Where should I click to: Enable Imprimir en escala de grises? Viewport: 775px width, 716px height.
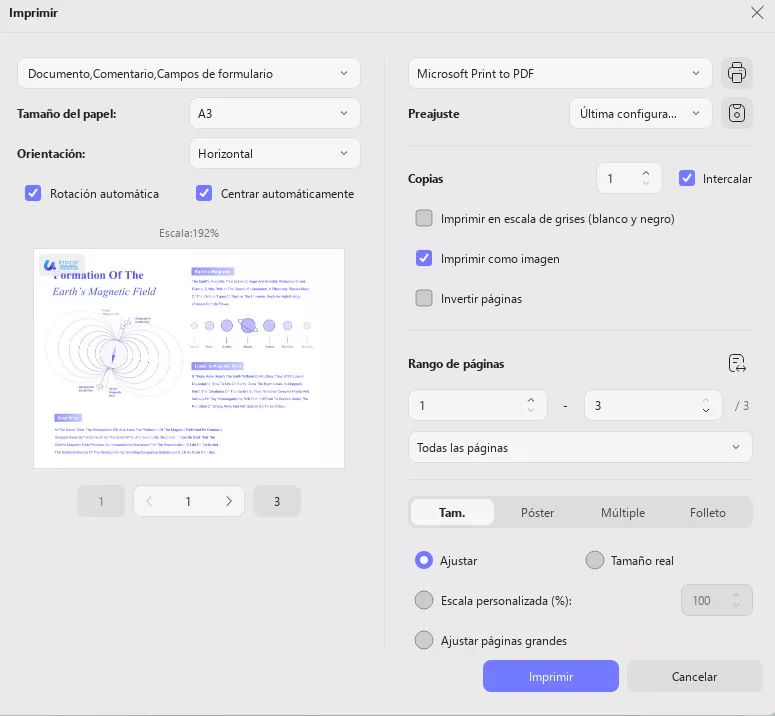coord(424,218)
